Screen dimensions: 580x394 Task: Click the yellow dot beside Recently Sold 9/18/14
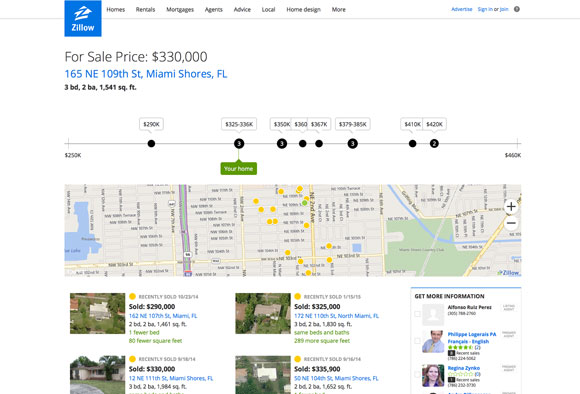coord(132,359)
